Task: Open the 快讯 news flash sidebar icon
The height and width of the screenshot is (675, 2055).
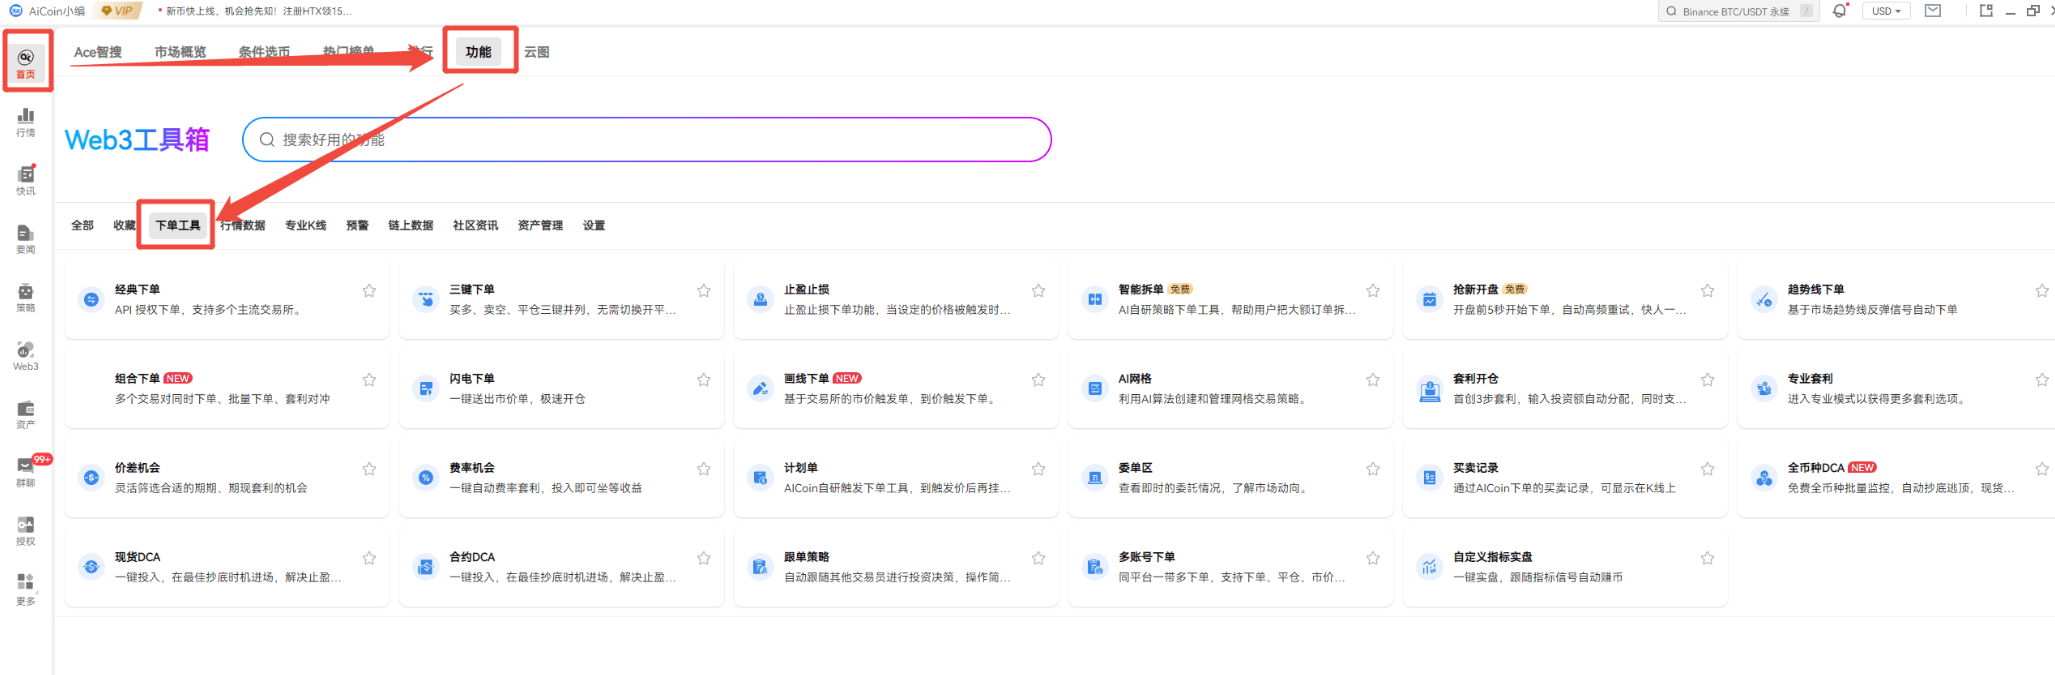Action: [26, 181]
